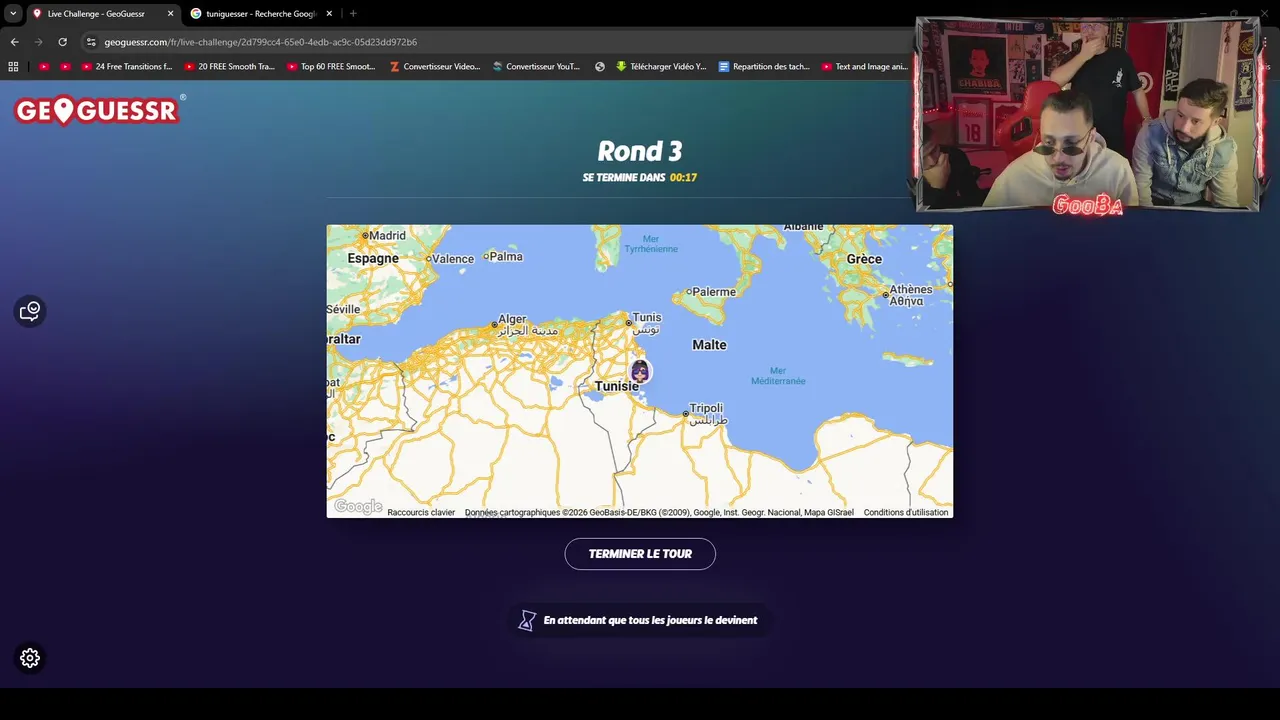Click the Athènes label on map
Viewport: 1280px width, 720px height.
[x=911, y=289]
